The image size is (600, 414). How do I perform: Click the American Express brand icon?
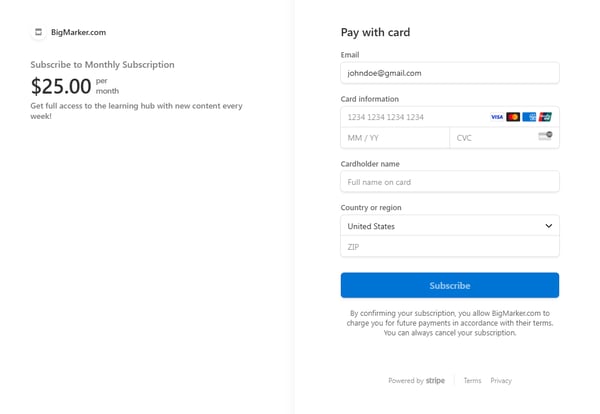click(x=529, y=117)
